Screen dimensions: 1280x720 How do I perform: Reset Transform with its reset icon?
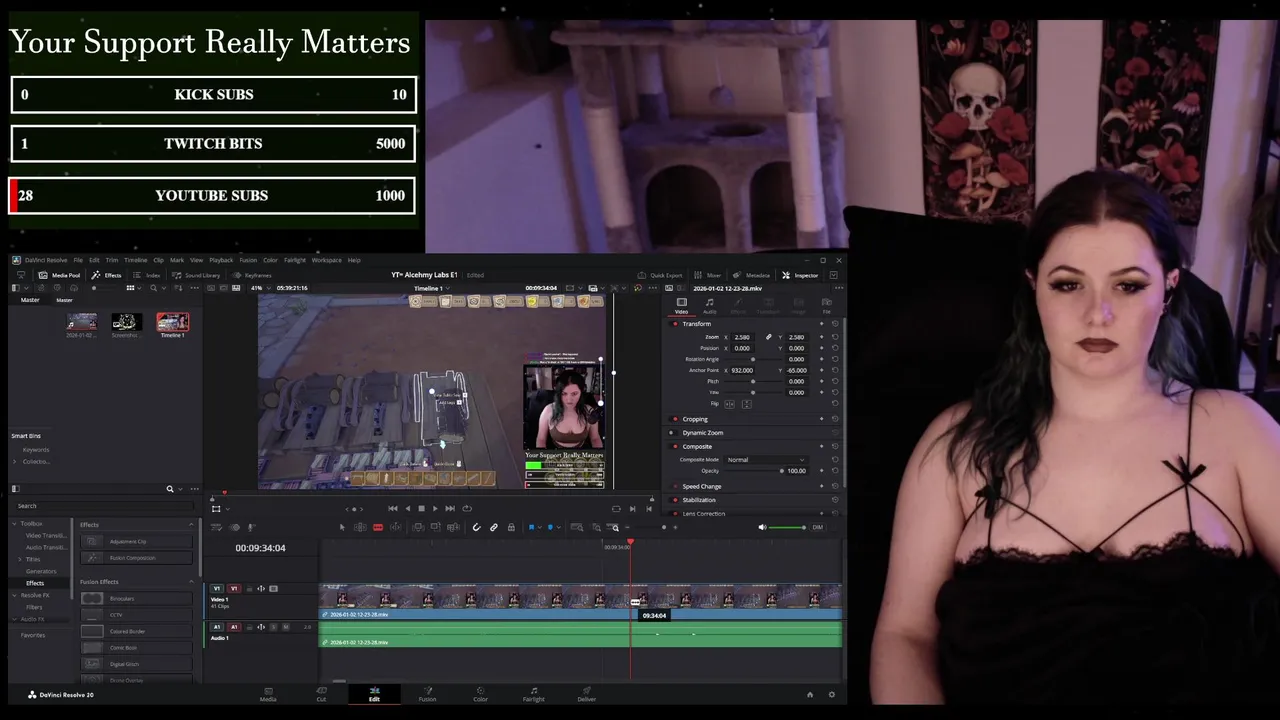click(835, 324)
